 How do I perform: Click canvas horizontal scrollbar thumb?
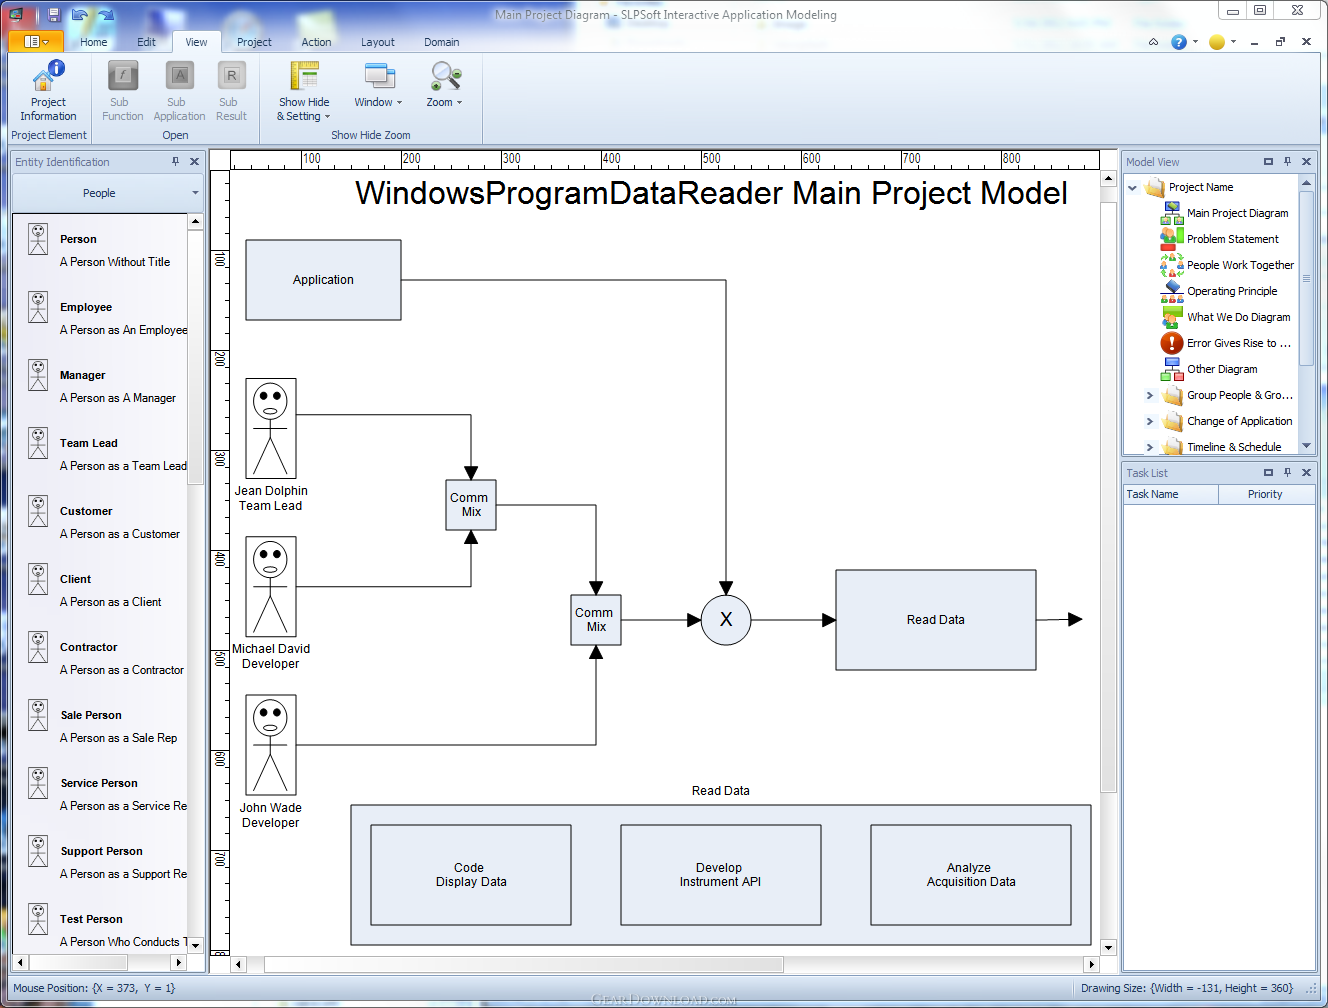coord(523,965)
